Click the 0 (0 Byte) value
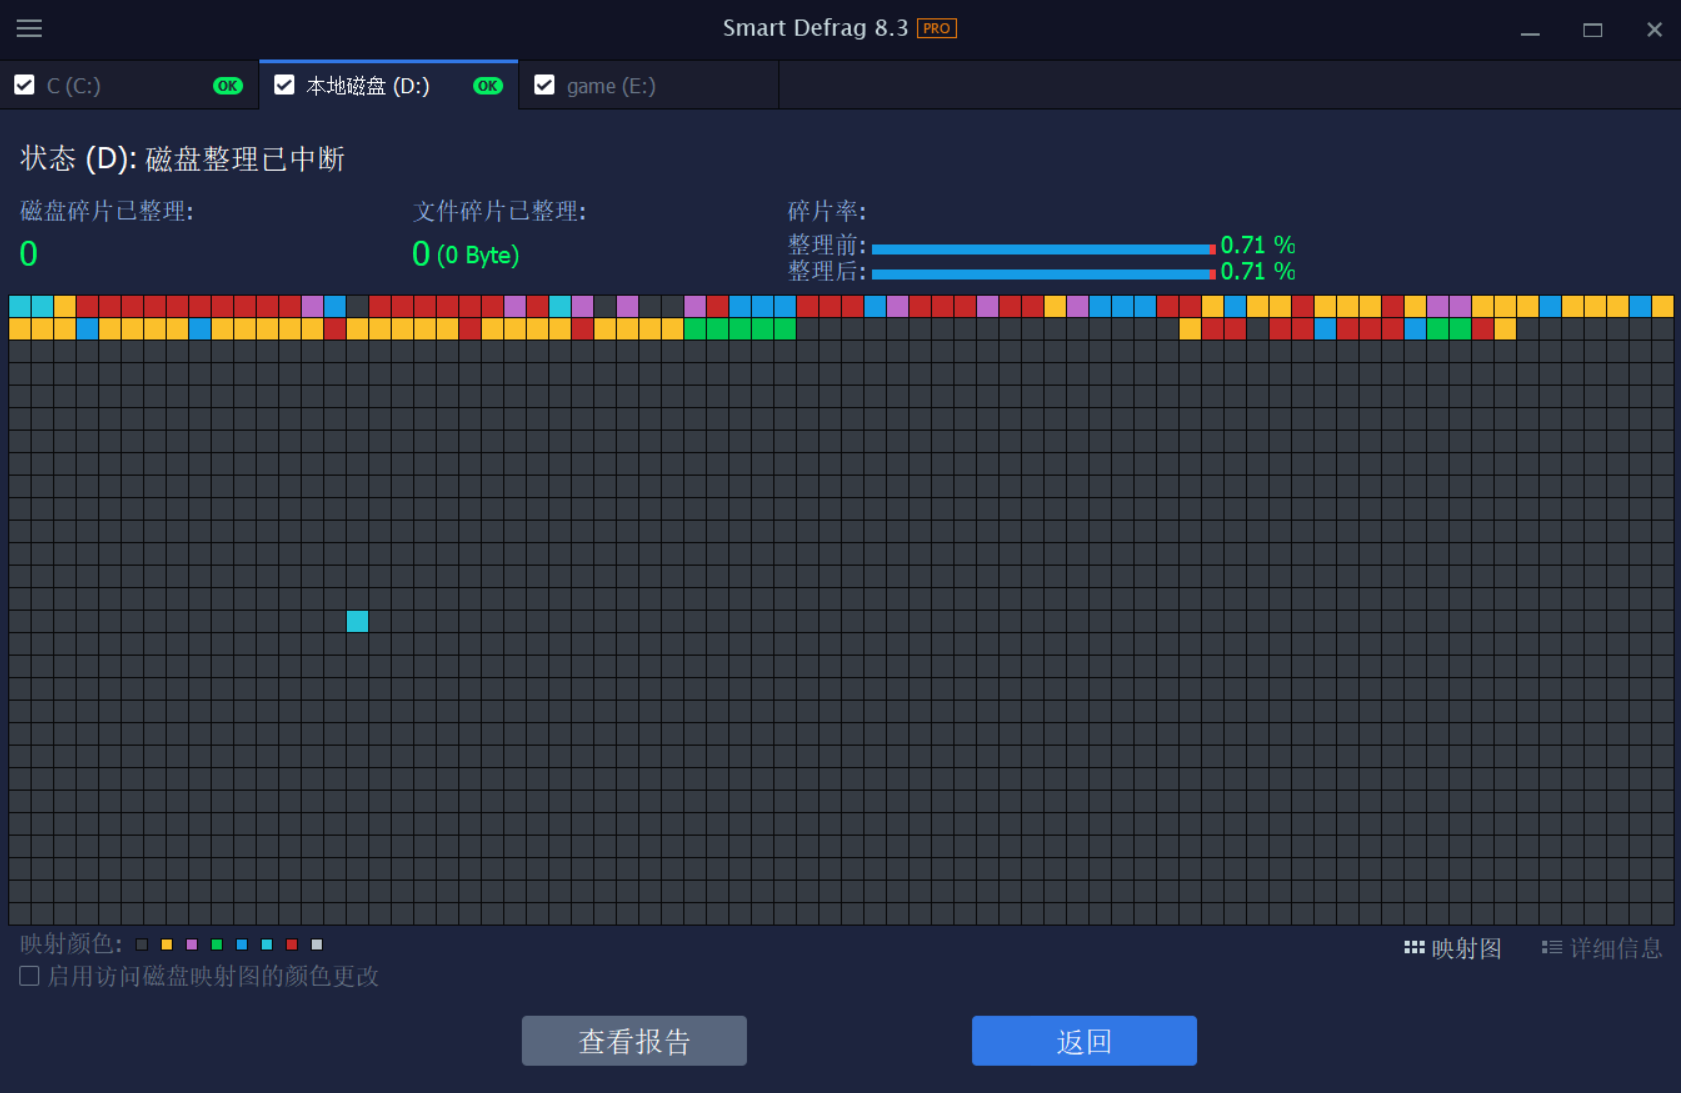 (466, 254)
